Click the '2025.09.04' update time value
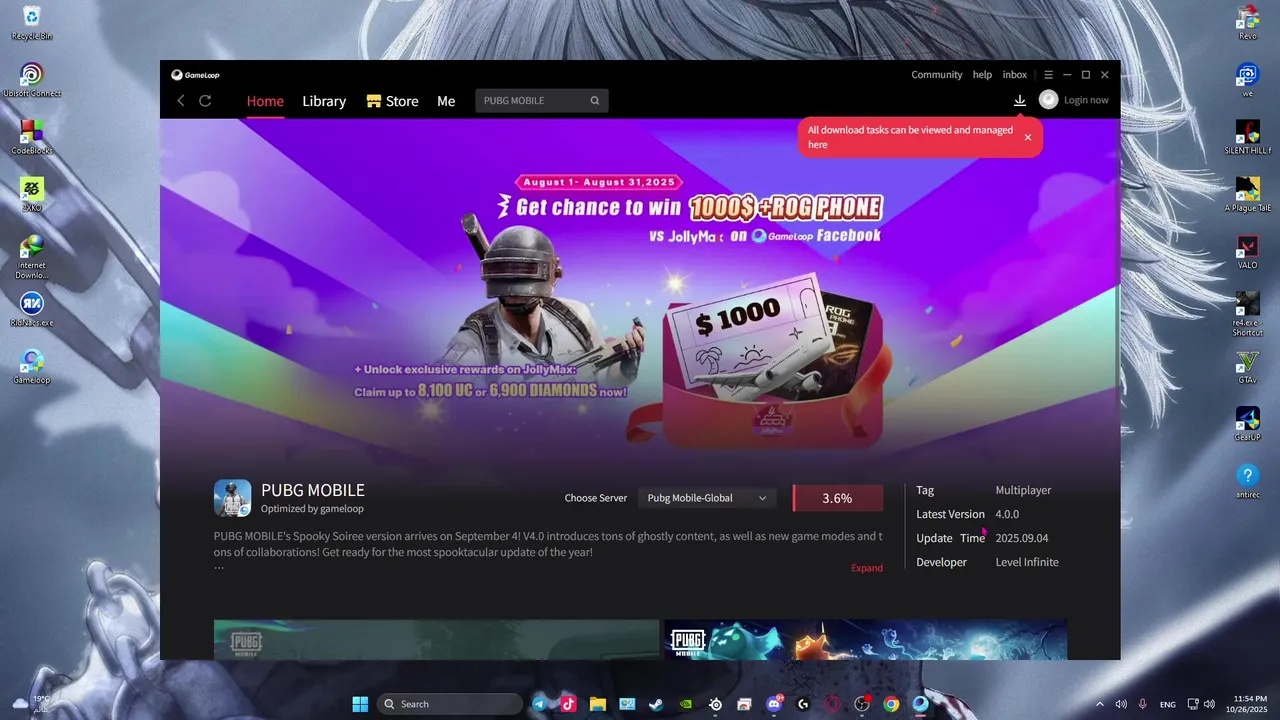Viewport: 1280px width, 720px height. 1022,538
